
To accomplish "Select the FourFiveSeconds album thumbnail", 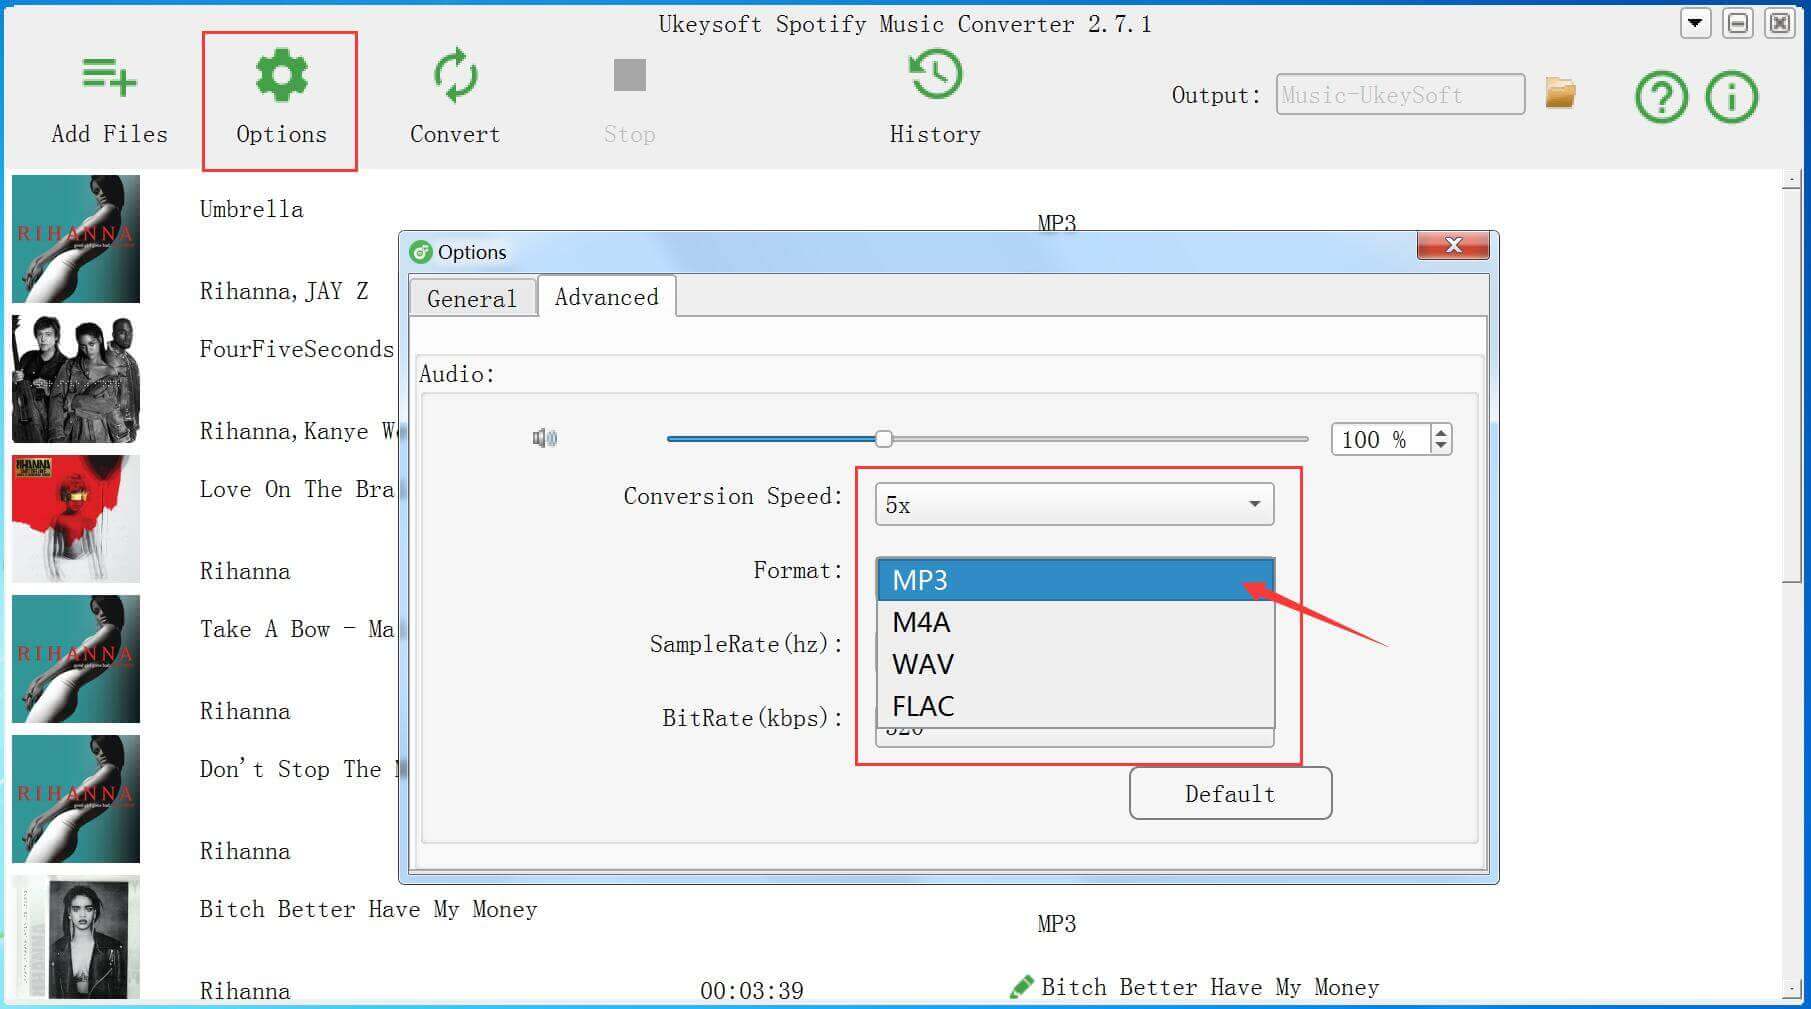I will tap(76, 379).
